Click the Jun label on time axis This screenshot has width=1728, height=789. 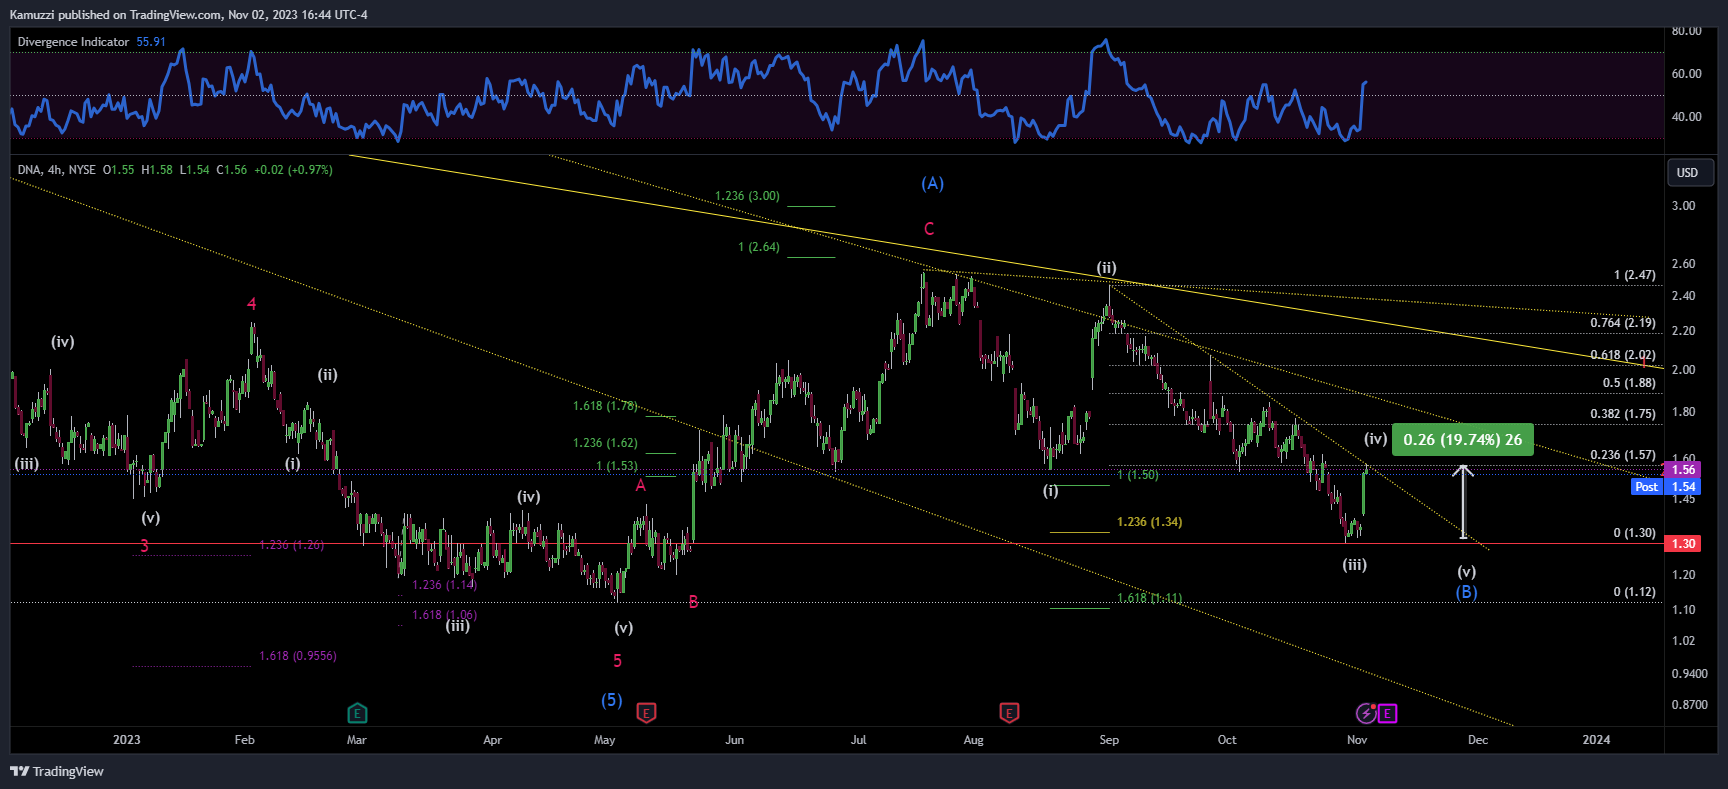point(735,740)
